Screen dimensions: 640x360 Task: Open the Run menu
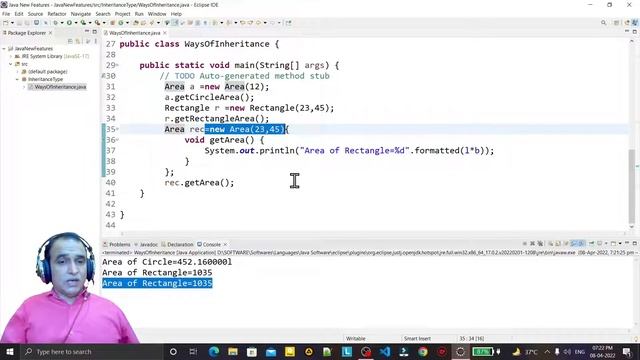pos(139,14)
